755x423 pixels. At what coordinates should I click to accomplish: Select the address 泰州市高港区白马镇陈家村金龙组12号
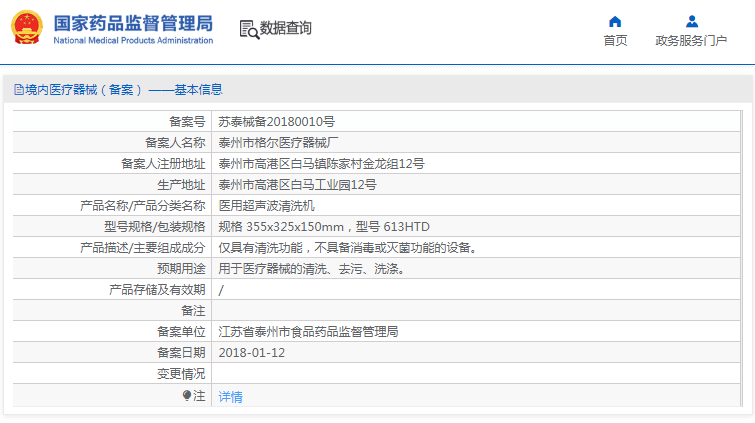click(x=321, y=164)
